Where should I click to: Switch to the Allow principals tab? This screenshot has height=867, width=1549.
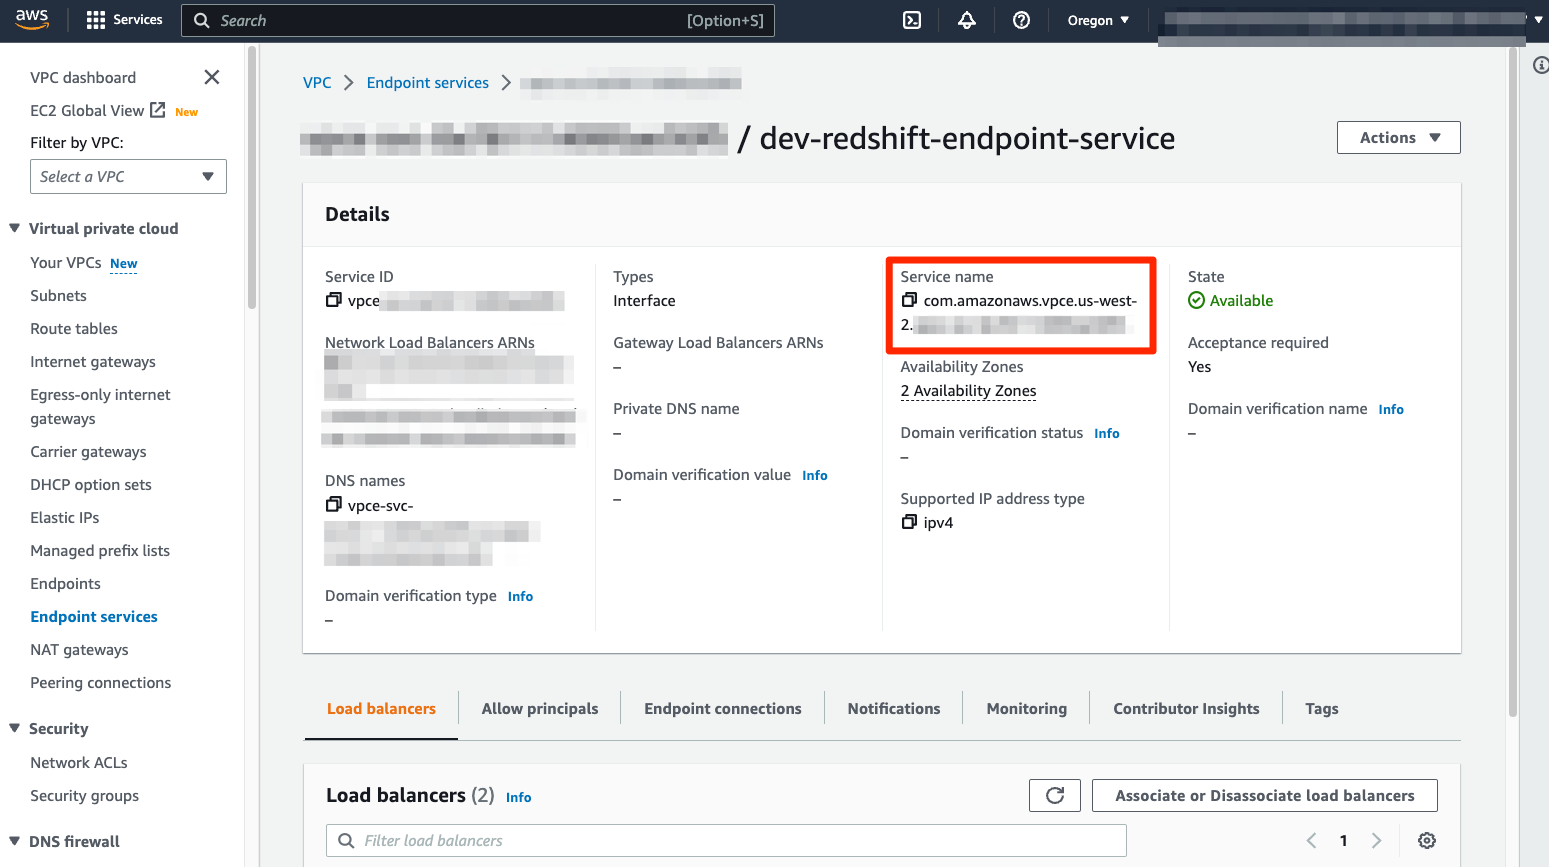(x=540, y=708)
